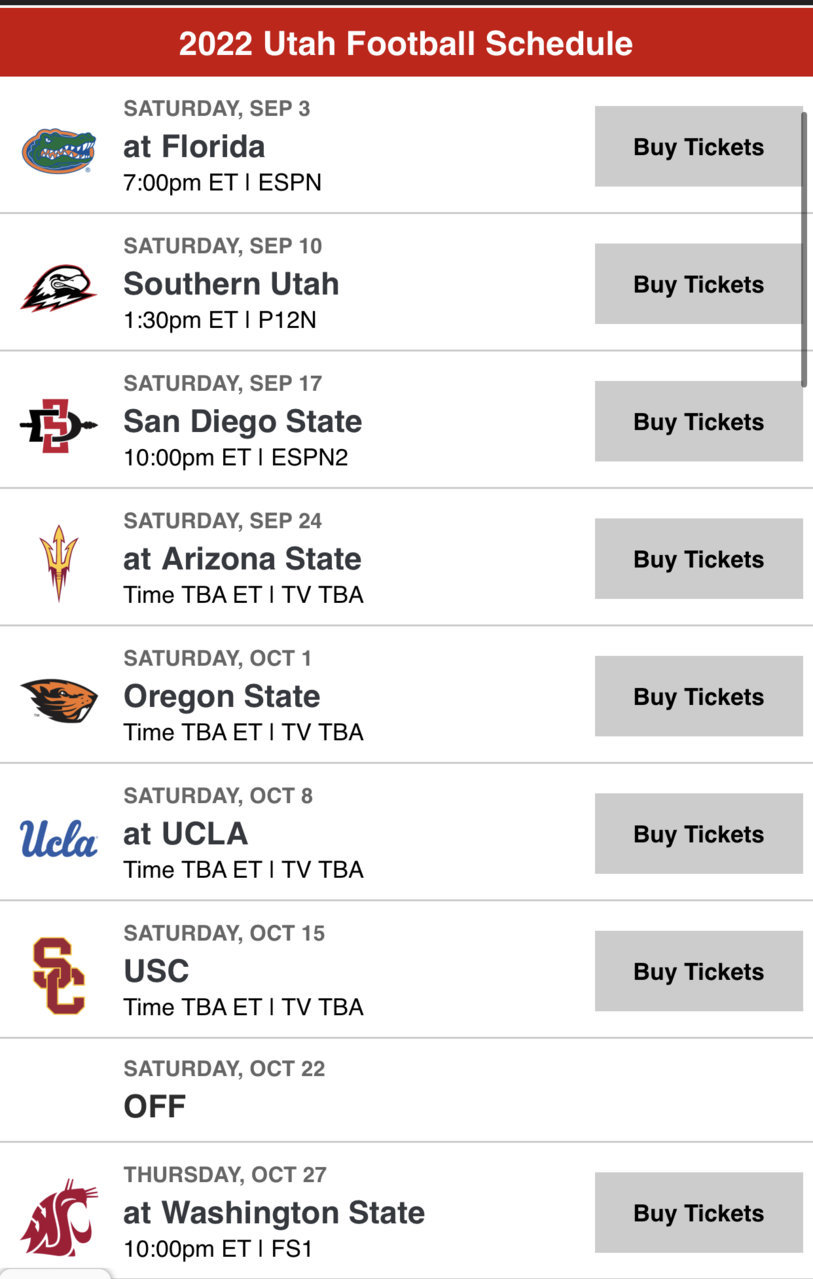Buy tickets for San Diego State game
The height and width of the screenshot is (1279, 813).
pos(699,422)
